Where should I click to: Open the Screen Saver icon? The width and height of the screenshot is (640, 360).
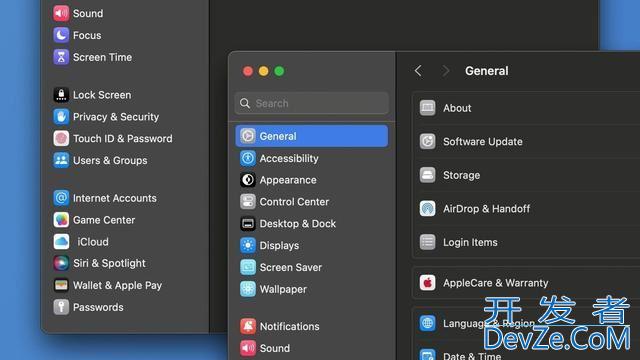pos(248,267)
